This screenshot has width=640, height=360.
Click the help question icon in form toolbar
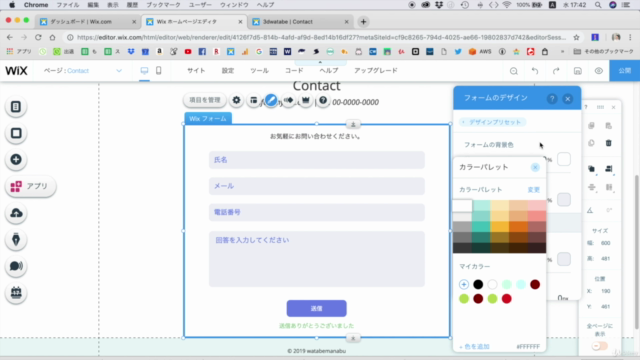323,100
